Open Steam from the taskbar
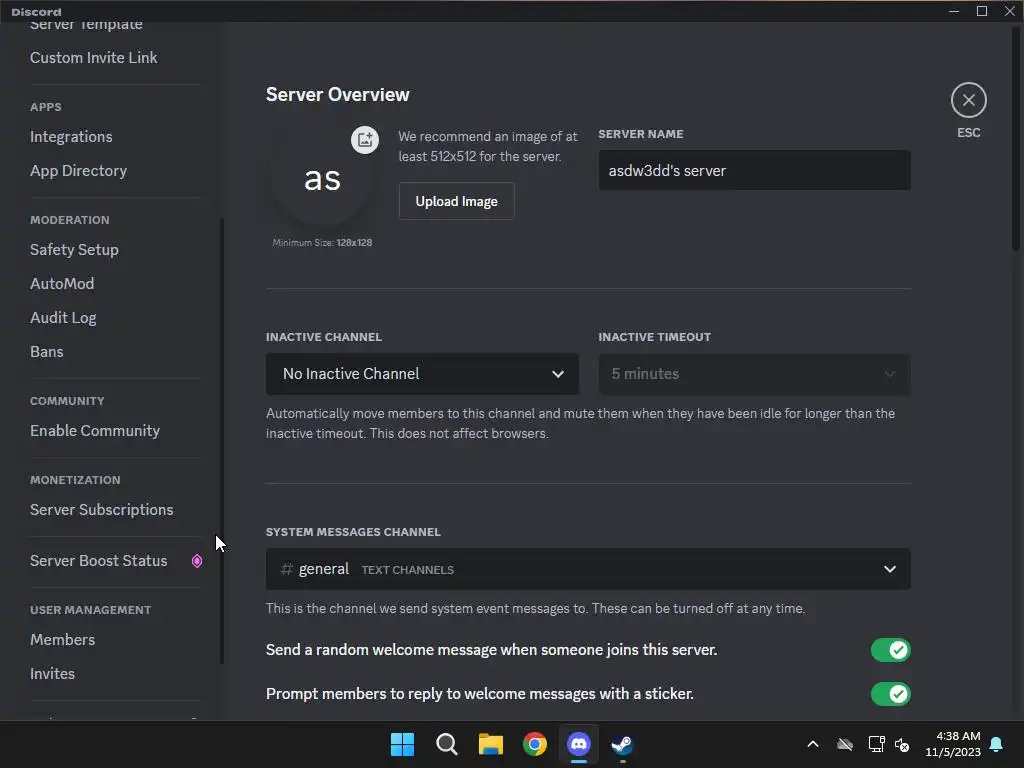Screen dimensions: 1024x768 tap(622, 744)
